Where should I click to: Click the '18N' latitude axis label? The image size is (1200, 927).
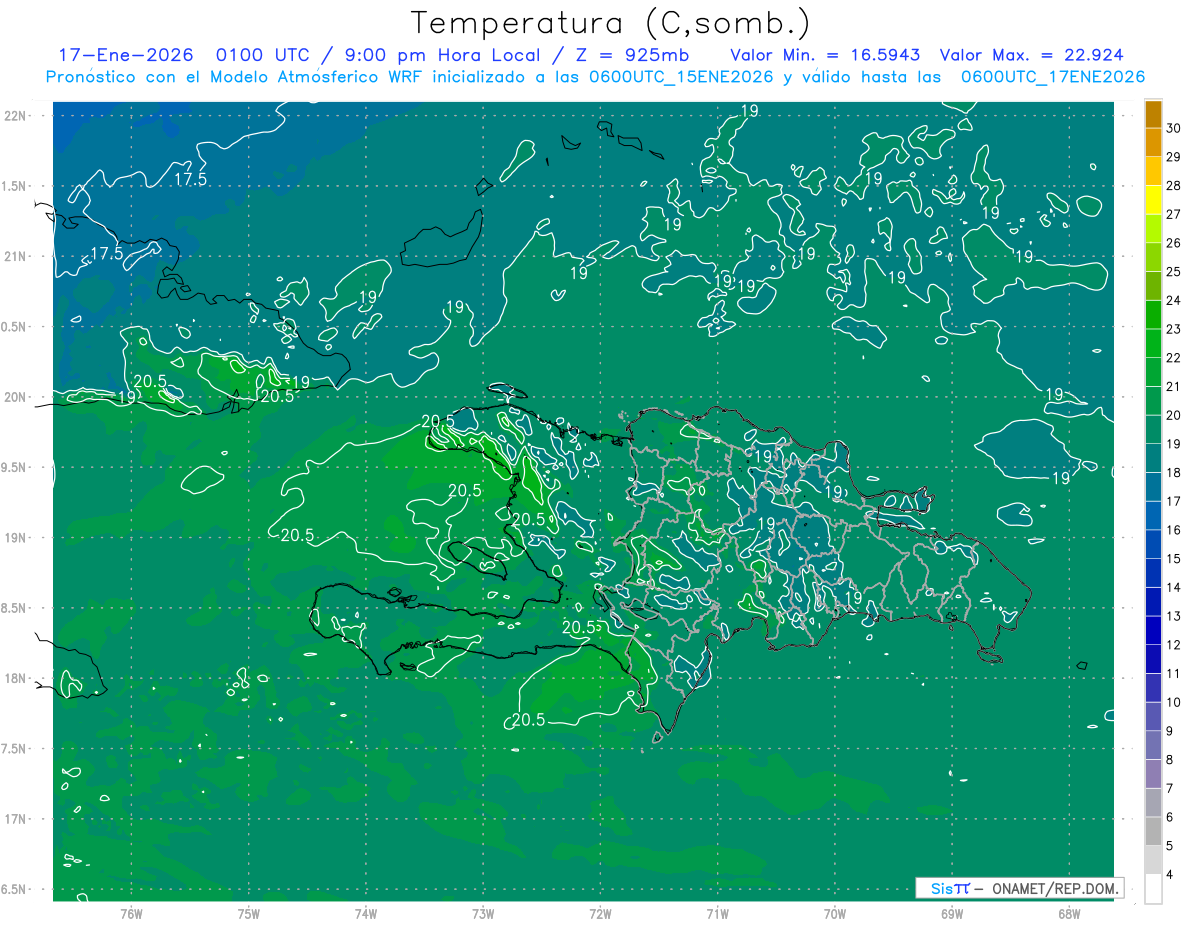pyautogui.click(x=15, y=678)
